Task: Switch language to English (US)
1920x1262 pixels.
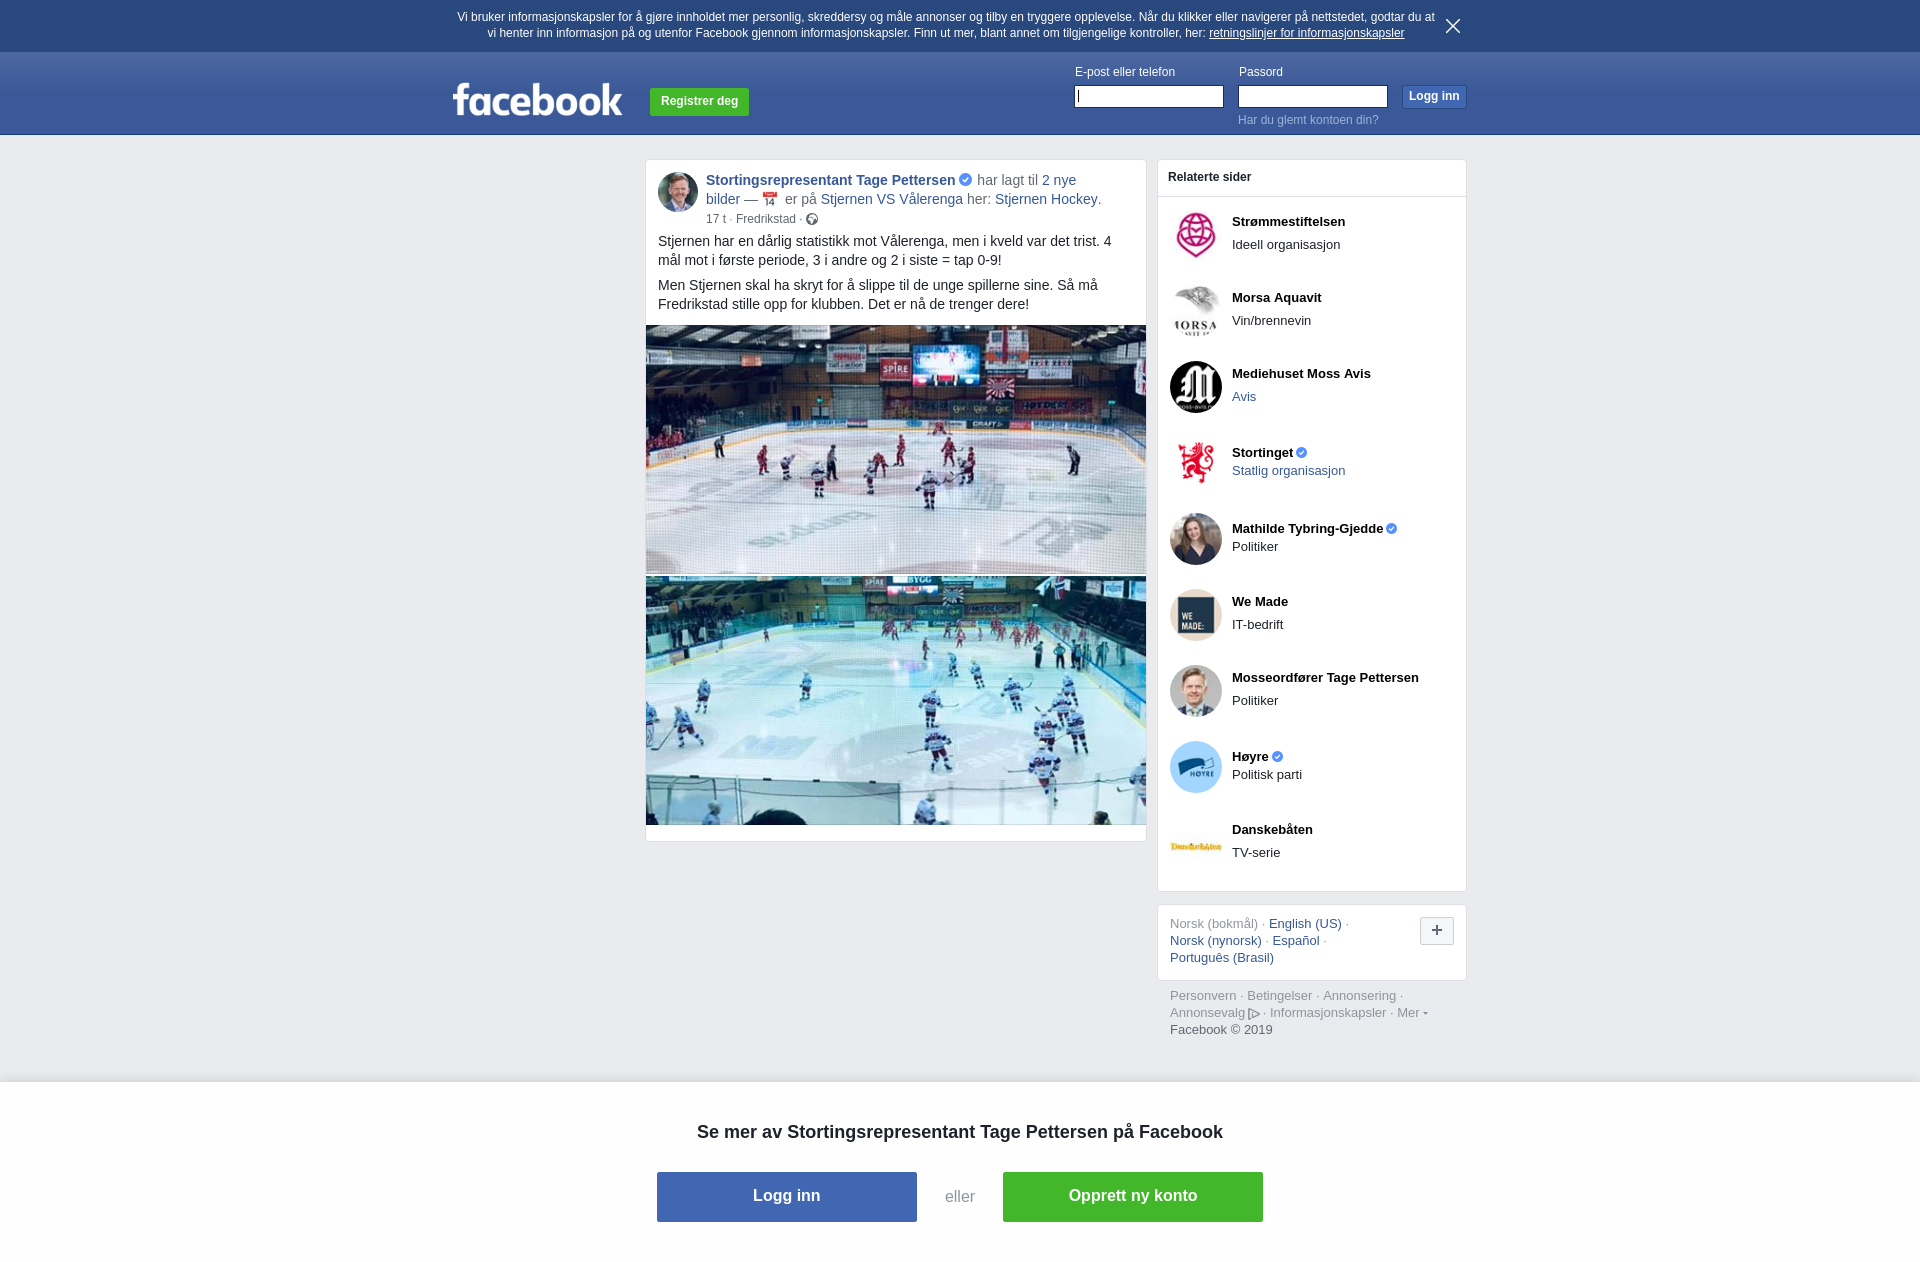Action: (x=1305, y=924)
